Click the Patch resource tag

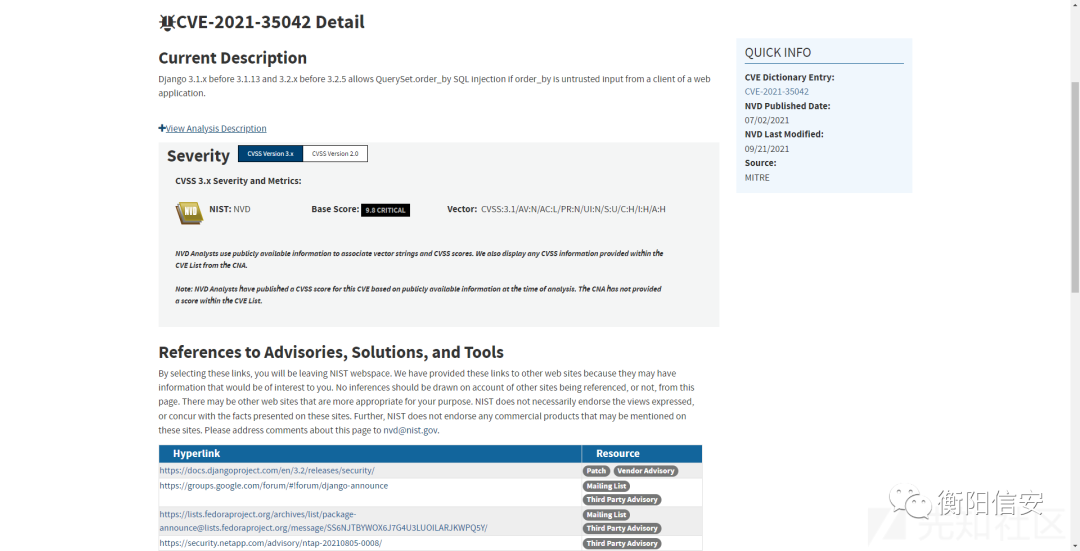596,471
